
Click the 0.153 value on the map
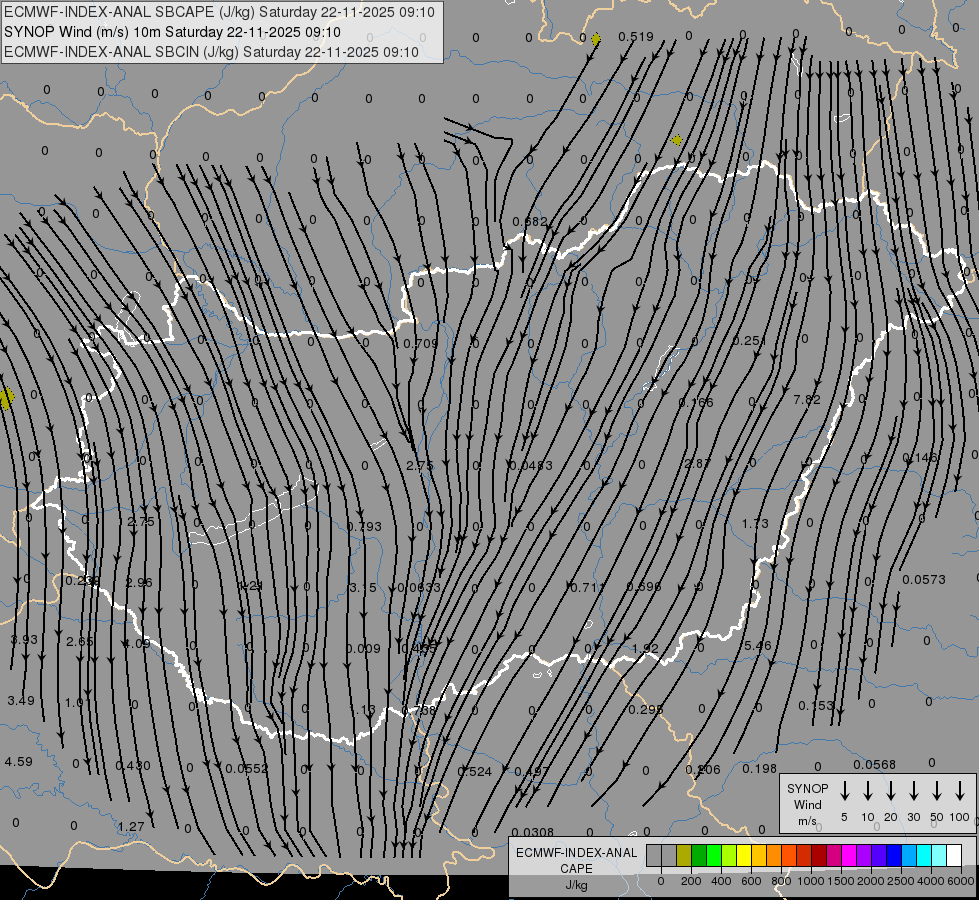click(816, 706)
